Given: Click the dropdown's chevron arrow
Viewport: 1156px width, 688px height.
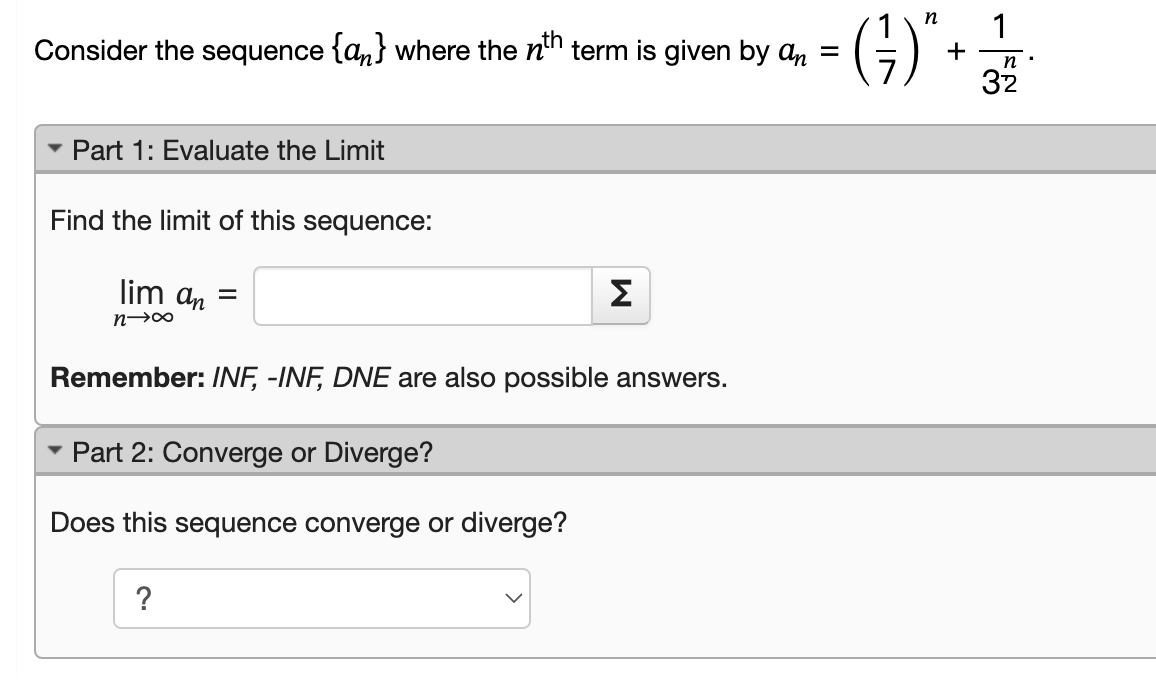Looking at the screenshot, I should pyautogui.click(x=514, y=598).
